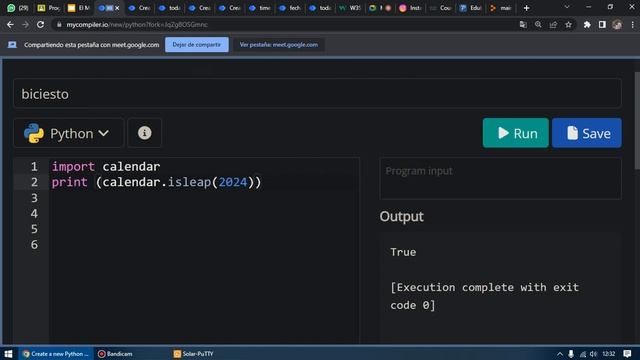Screen dimensions: 640x360
Task: Reload the mycompiler.io page
Action: 40,24
